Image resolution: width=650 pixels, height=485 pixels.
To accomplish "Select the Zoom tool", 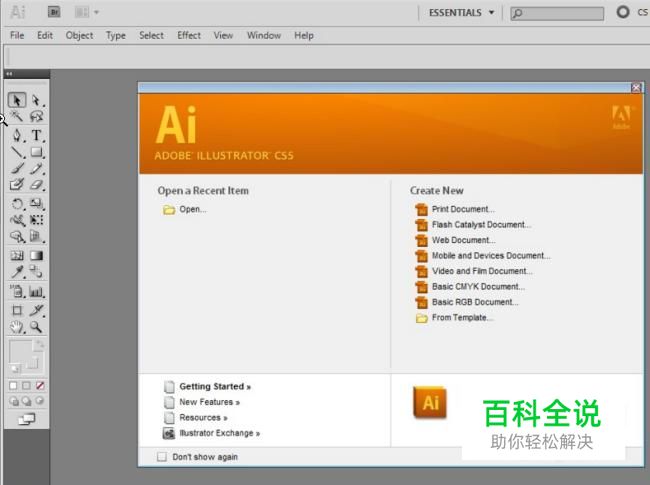I will coord(36,327).
